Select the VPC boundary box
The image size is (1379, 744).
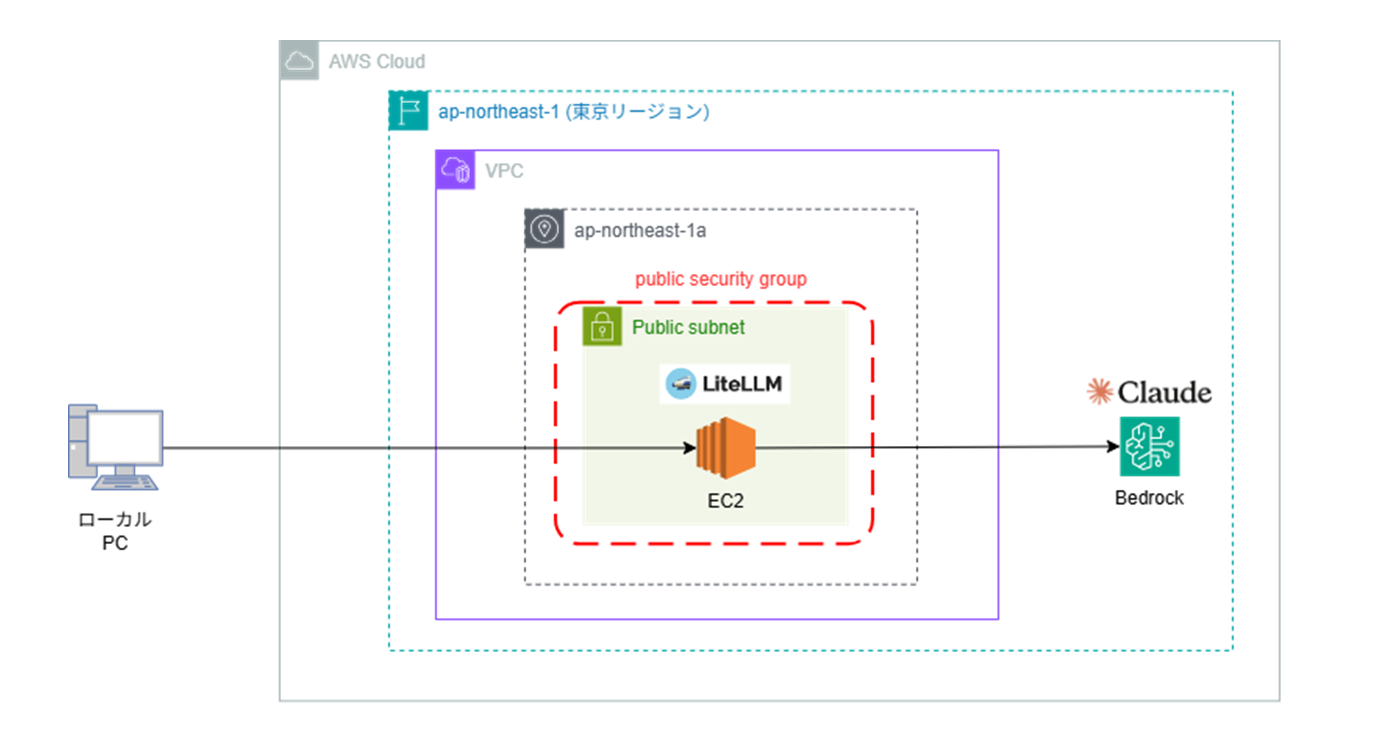[716, 619]
